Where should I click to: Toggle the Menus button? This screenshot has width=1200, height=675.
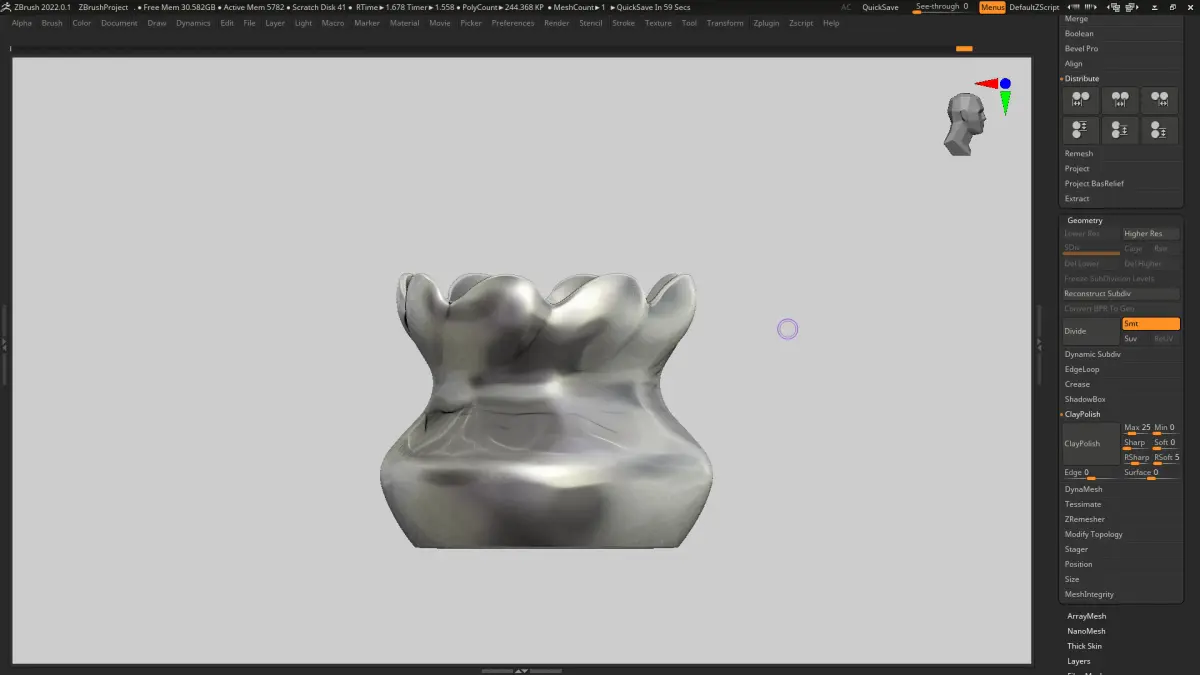point(992,7)
